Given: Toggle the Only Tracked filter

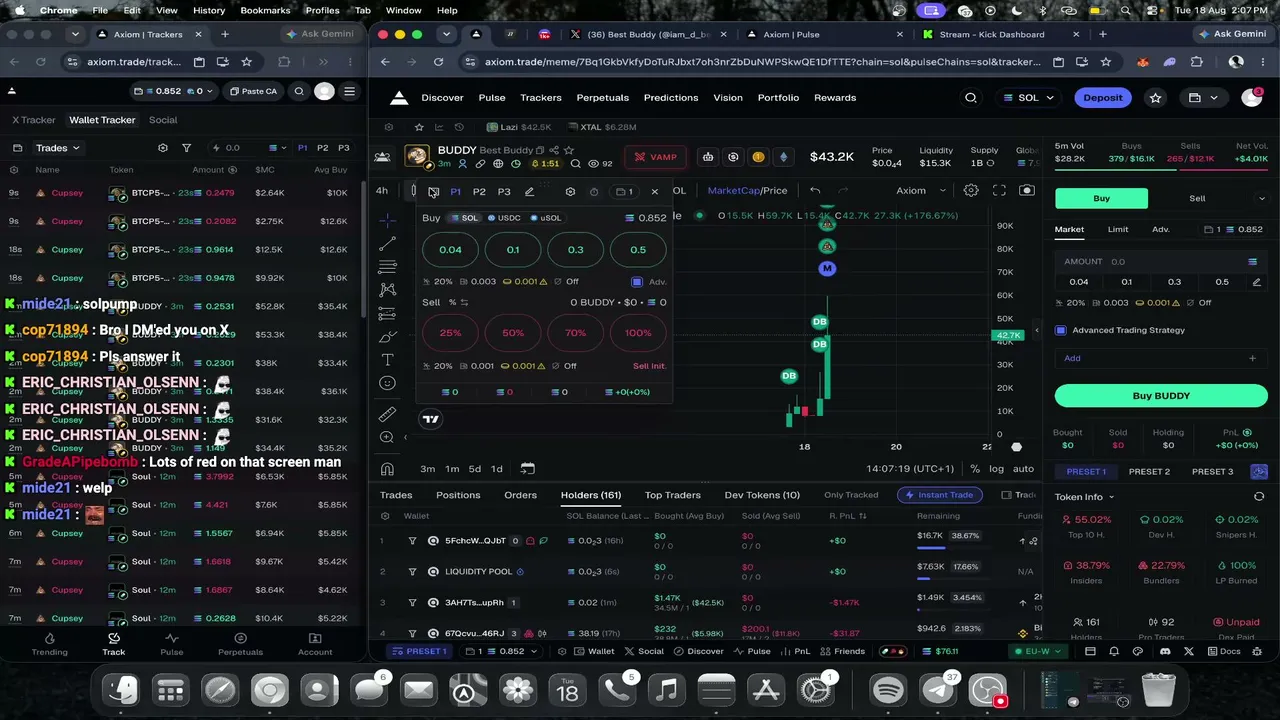Looking at the screenshot, I should tap(851, 495).
